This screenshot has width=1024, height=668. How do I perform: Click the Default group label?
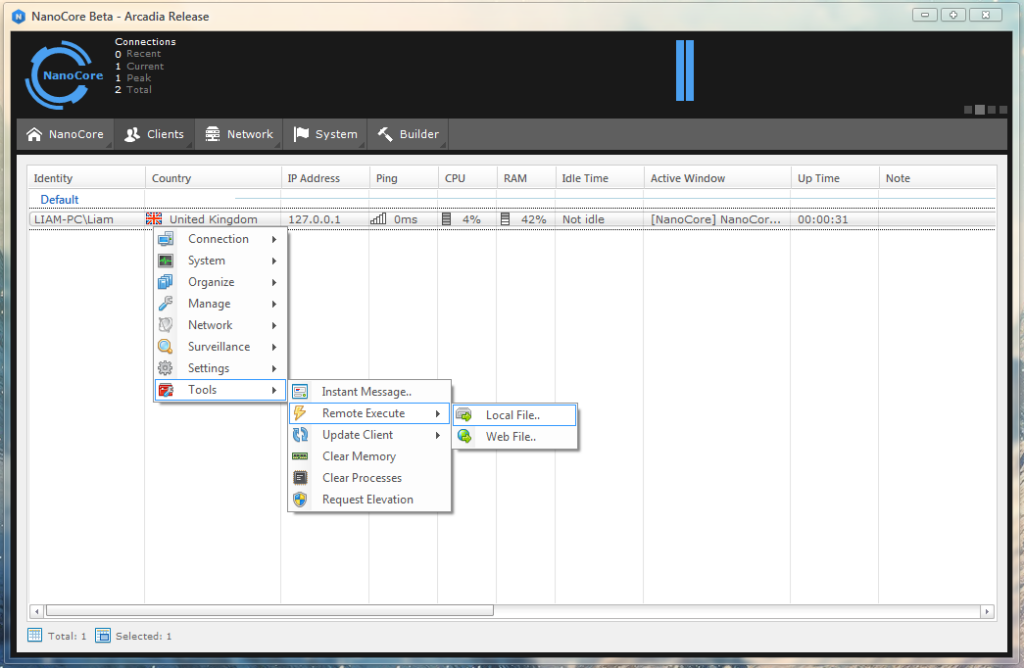pyautogui.click(x=59, y=200)
